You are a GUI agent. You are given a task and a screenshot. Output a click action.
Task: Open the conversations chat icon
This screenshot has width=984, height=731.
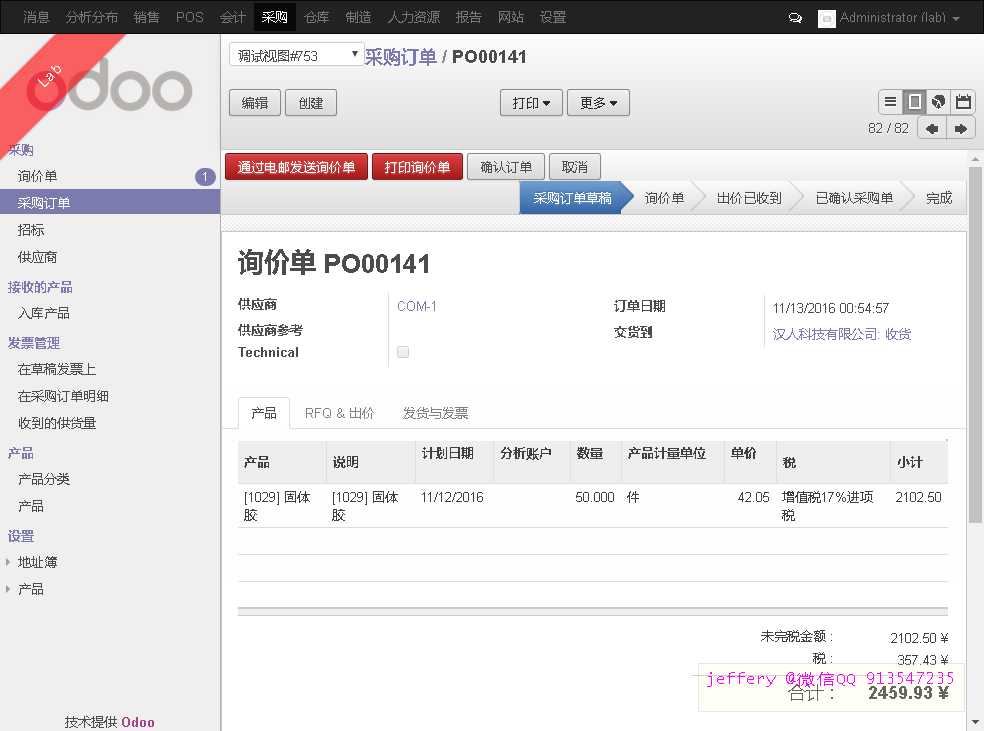795,18
